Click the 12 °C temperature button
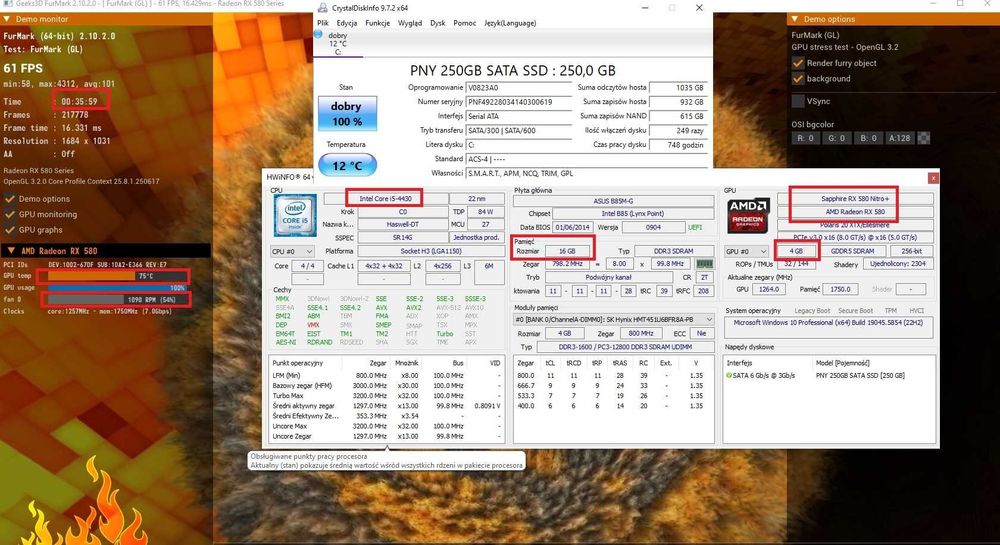The width and height of the screenshot is (1000, 545). (x=347, y=165)
